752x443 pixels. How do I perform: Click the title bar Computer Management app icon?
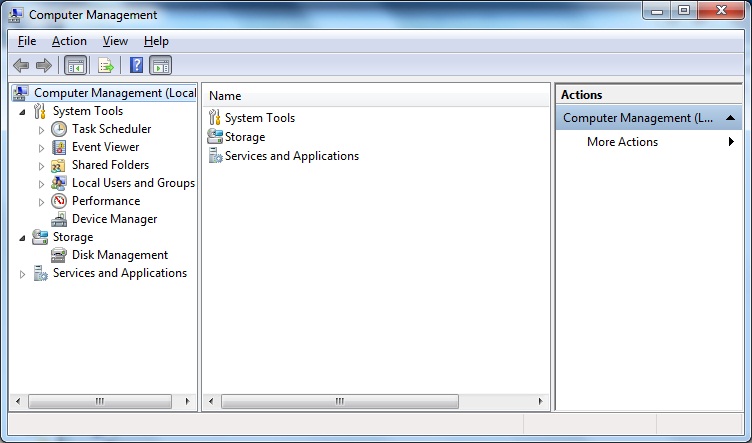click(x=15, y=15)
